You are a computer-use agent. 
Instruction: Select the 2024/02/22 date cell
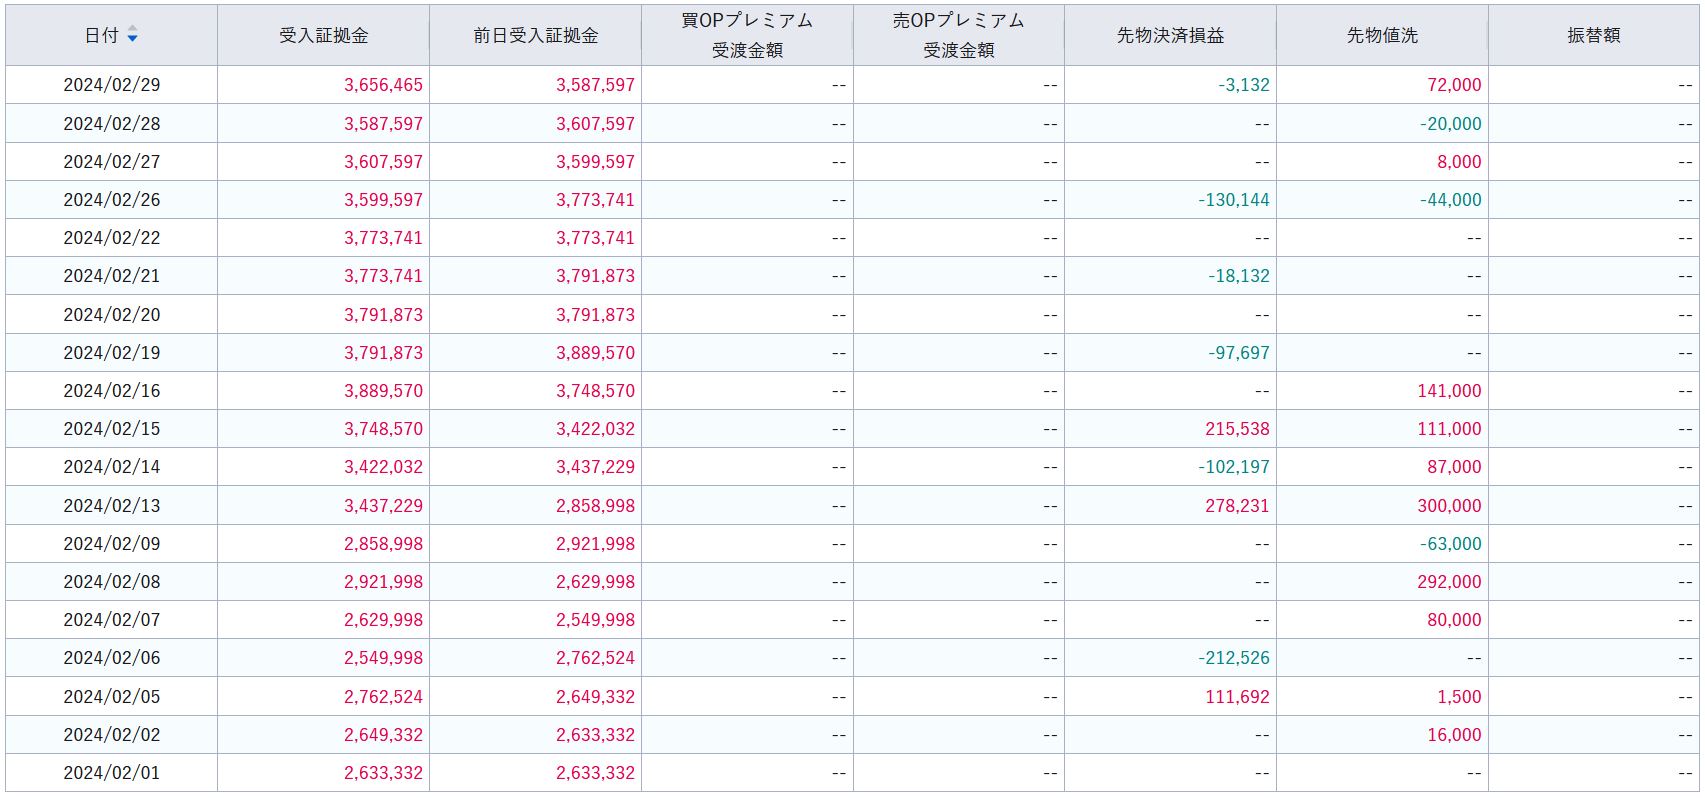[x=111, y=238]
